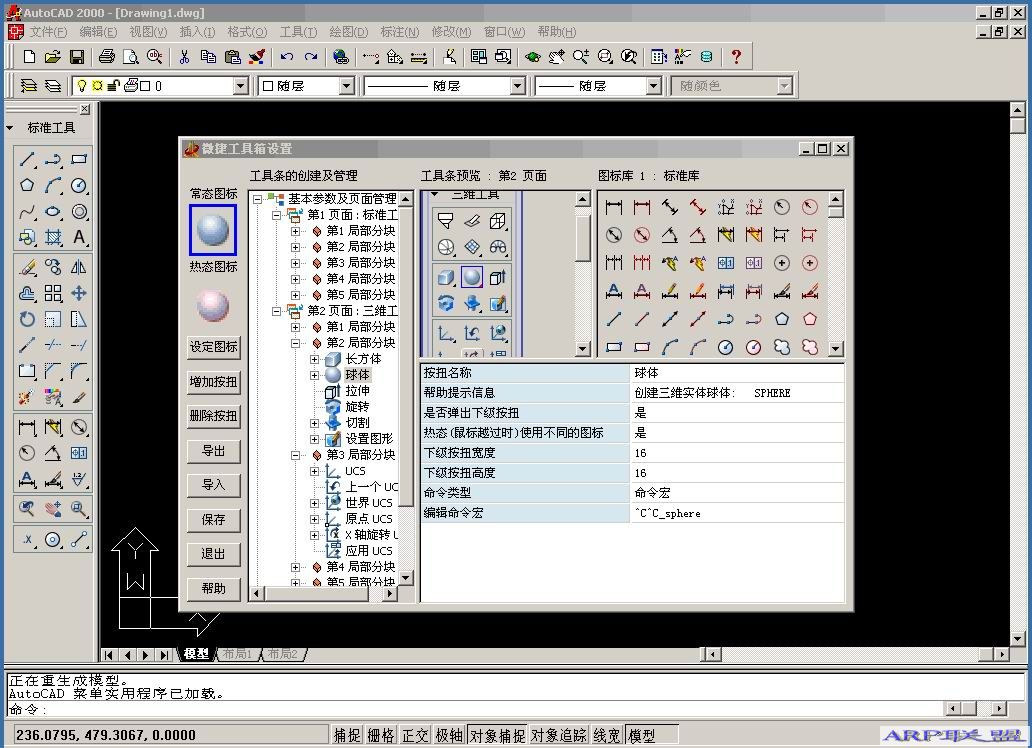This screenshot has width=1032, height=748.
Task: Toggle 极轴 polar tracking in status bar
Action: click(450, 735)
